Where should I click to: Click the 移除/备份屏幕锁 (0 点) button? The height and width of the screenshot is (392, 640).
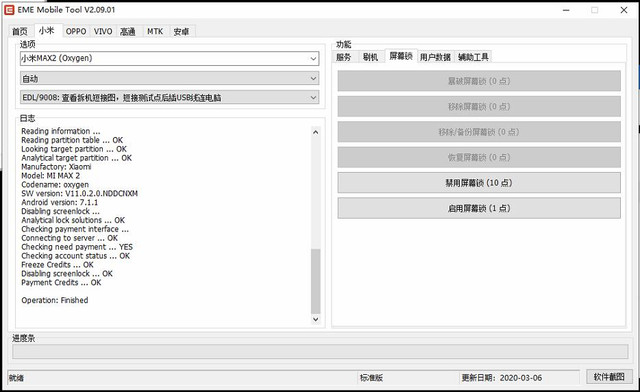[479, 132]
